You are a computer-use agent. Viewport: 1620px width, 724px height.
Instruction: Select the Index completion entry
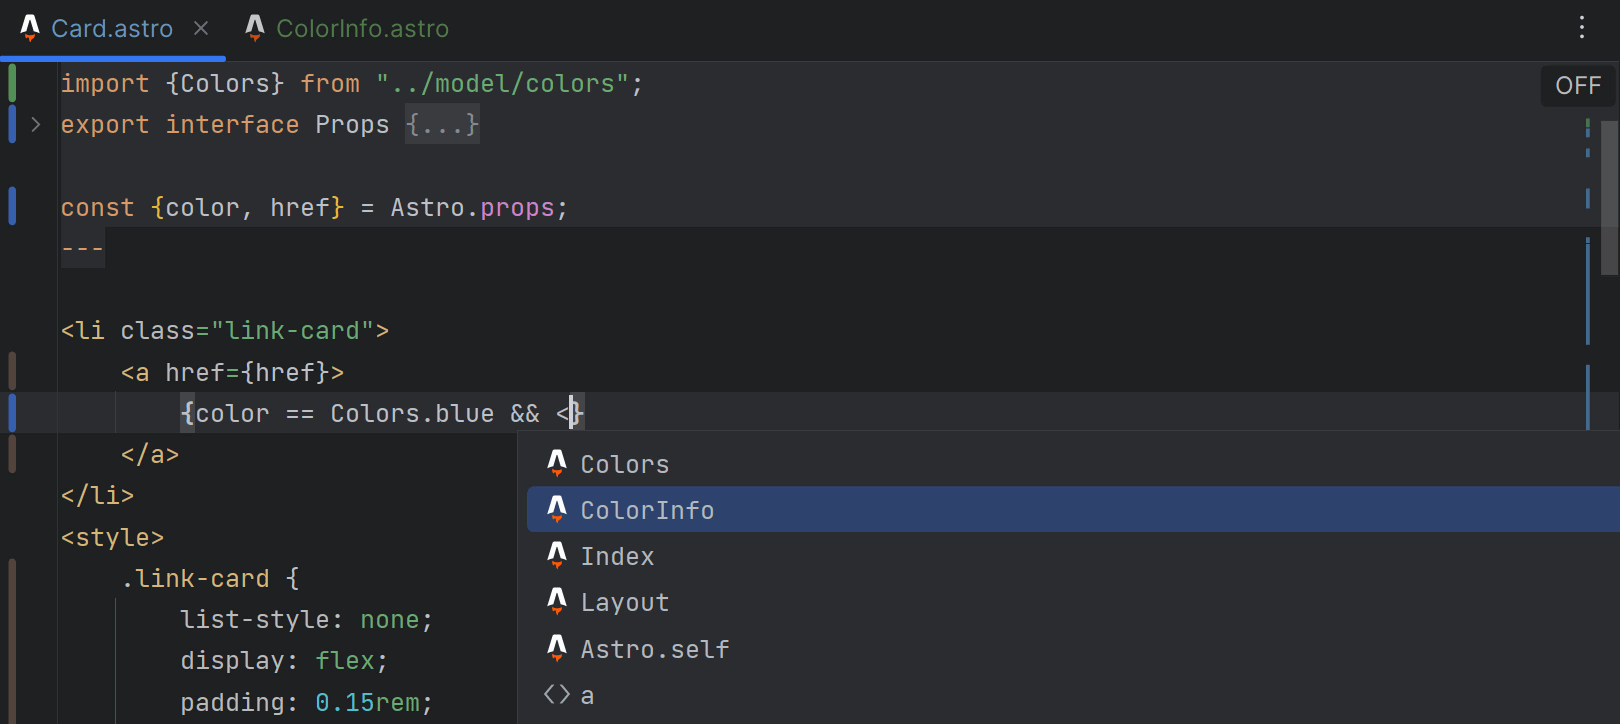(x=617, y=557)
